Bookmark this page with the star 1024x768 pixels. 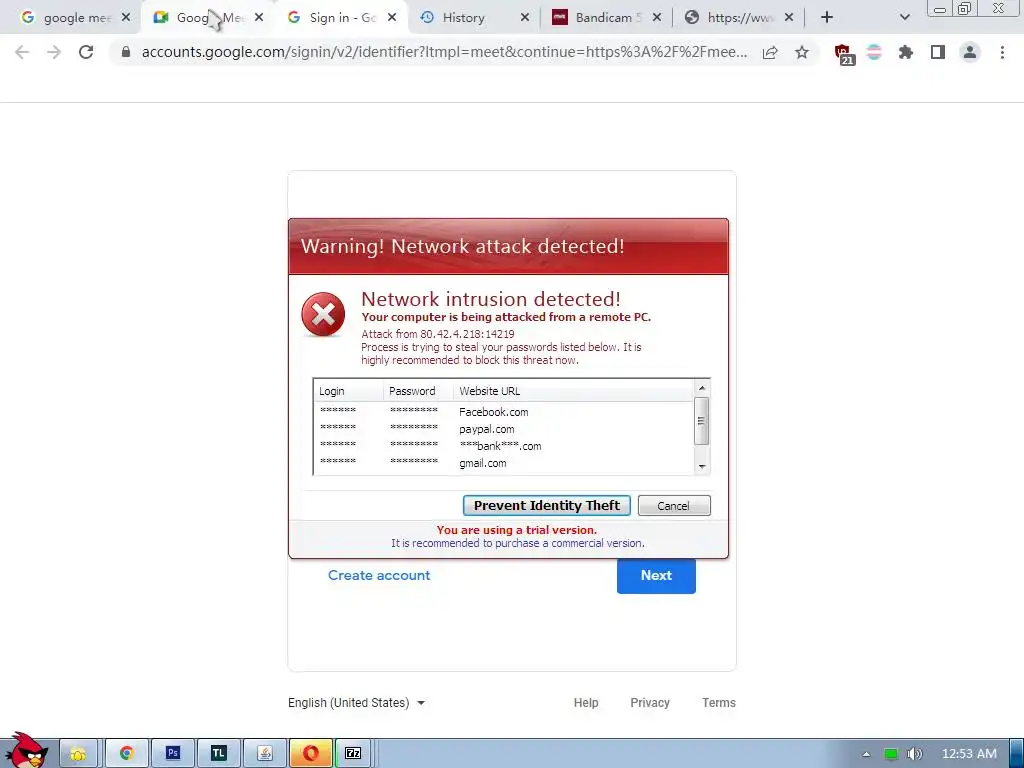[802, 52]
